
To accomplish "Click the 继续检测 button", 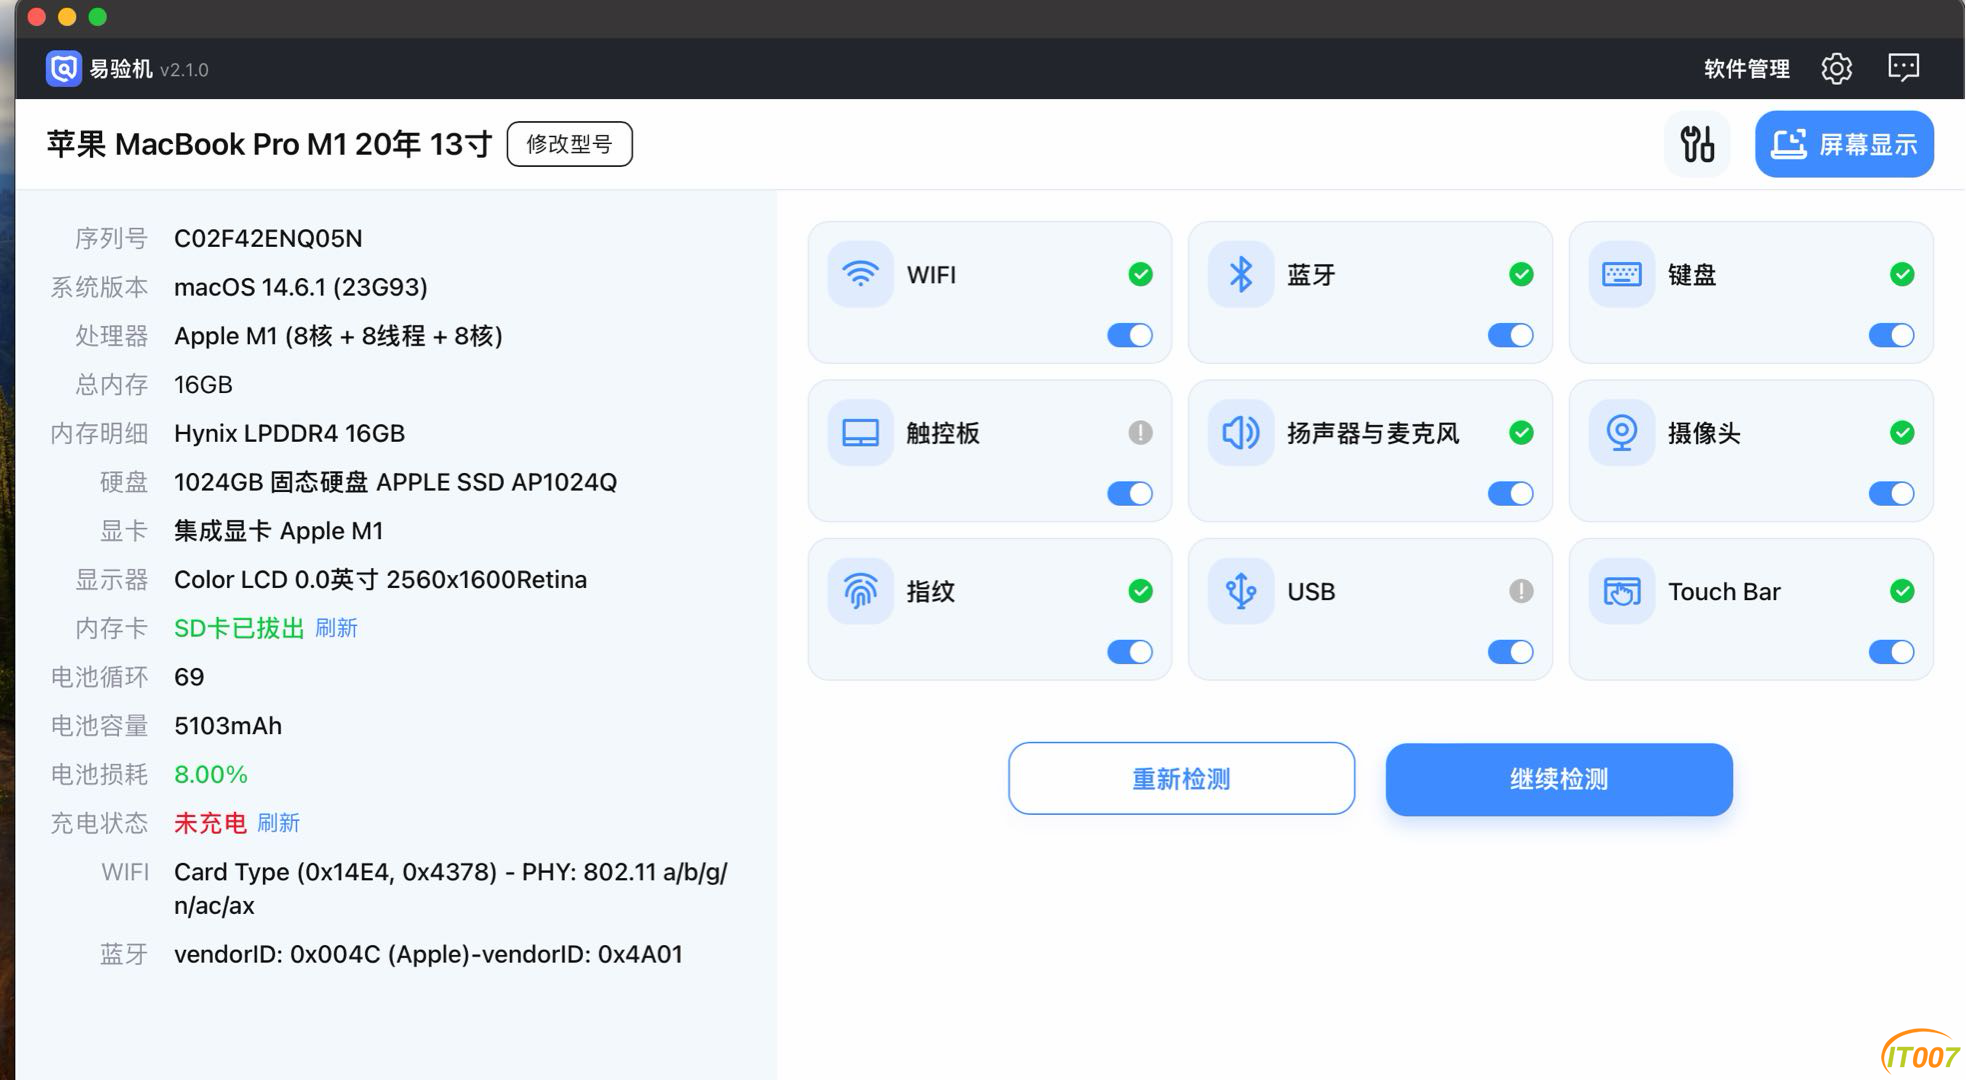I will [1559, 779].
